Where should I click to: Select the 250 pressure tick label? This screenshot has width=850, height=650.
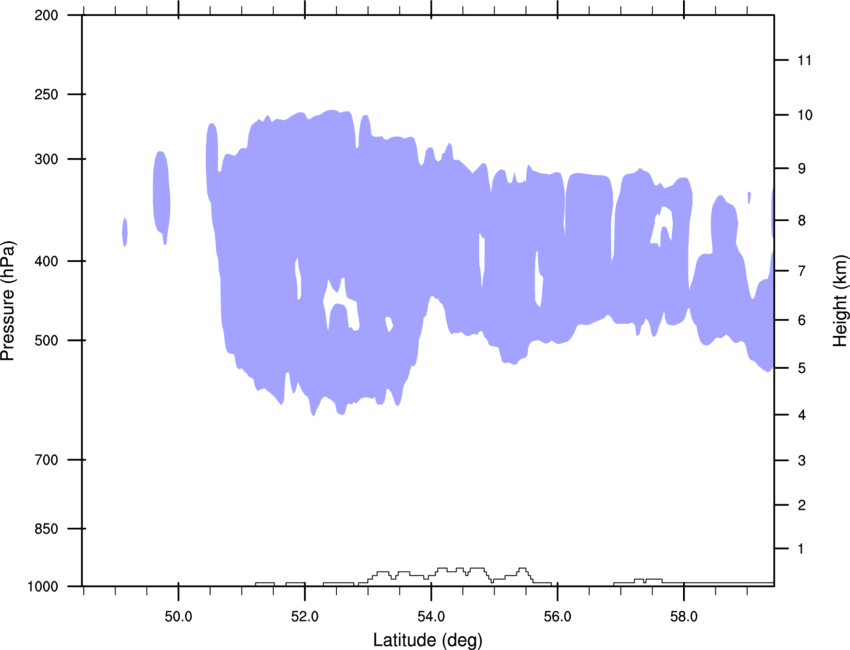pyautogui.click(x=46, y=94)
